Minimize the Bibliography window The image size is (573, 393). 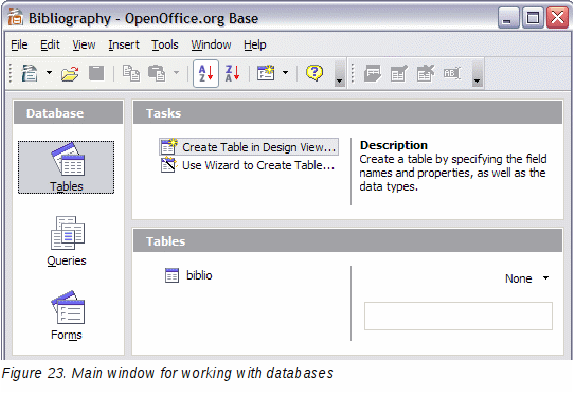click(508, 18)
